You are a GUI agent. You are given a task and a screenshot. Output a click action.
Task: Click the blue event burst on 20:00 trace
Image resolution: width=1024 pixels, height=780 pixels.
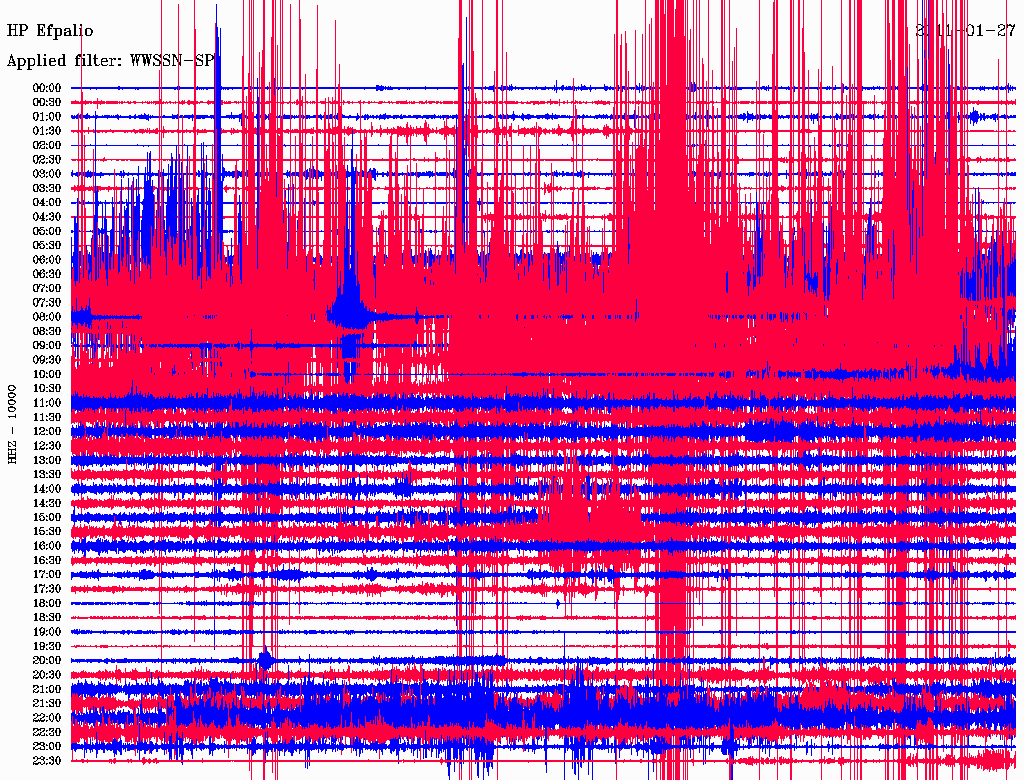[x=265, y=660]
